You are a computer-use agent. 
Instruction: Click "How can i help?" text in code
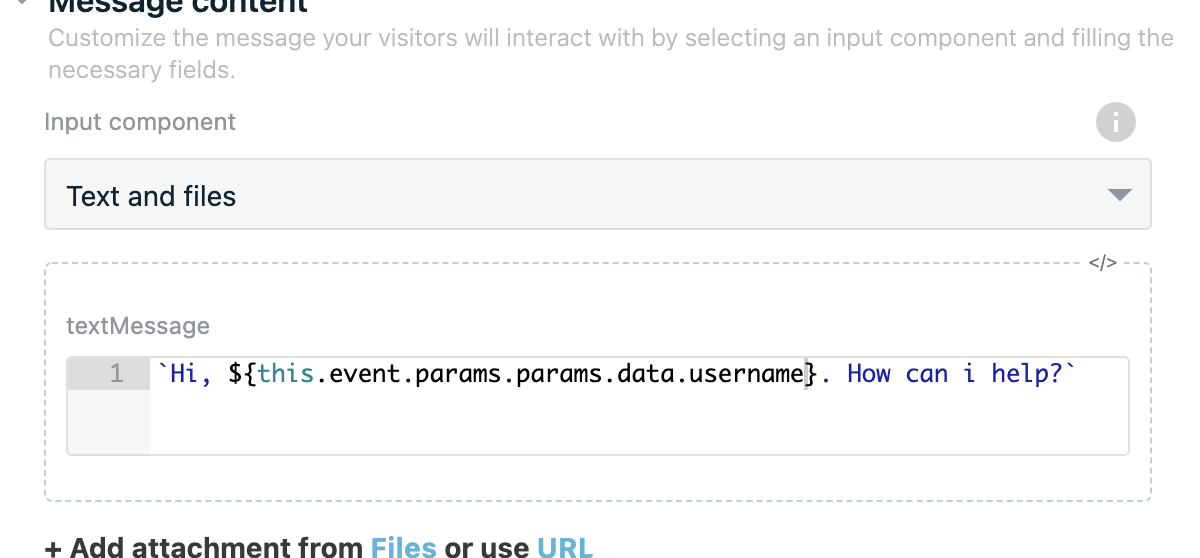(x=955, y=374)
